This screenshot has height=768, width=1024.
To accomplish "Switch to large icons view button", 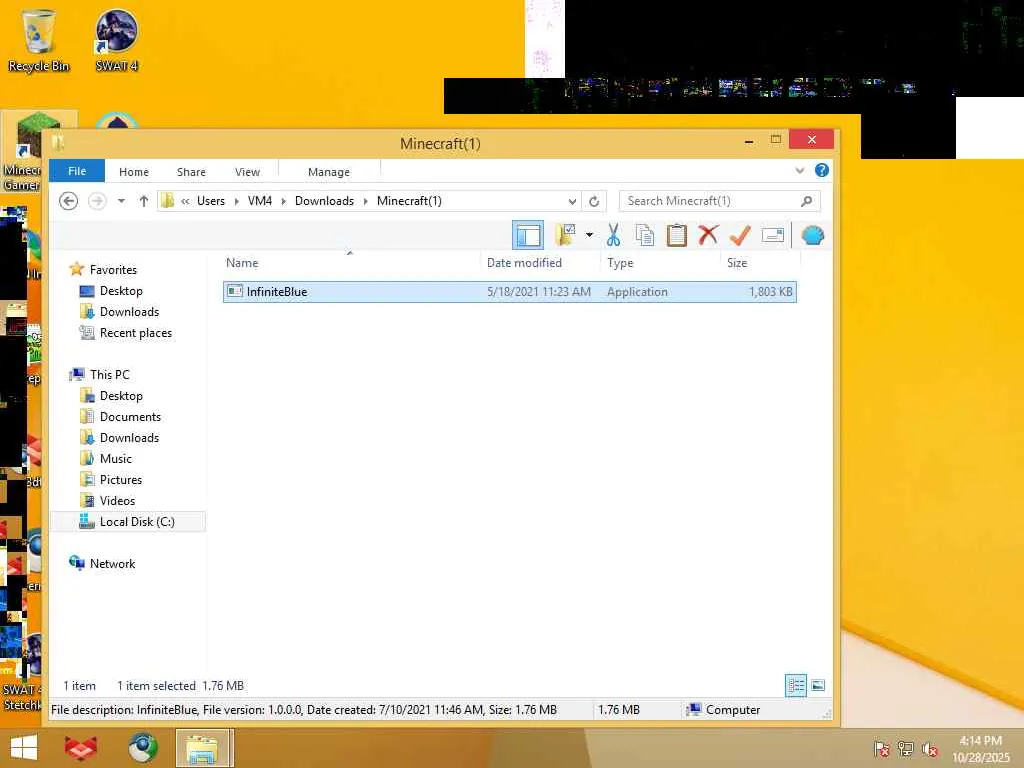I will coord(818,685).
